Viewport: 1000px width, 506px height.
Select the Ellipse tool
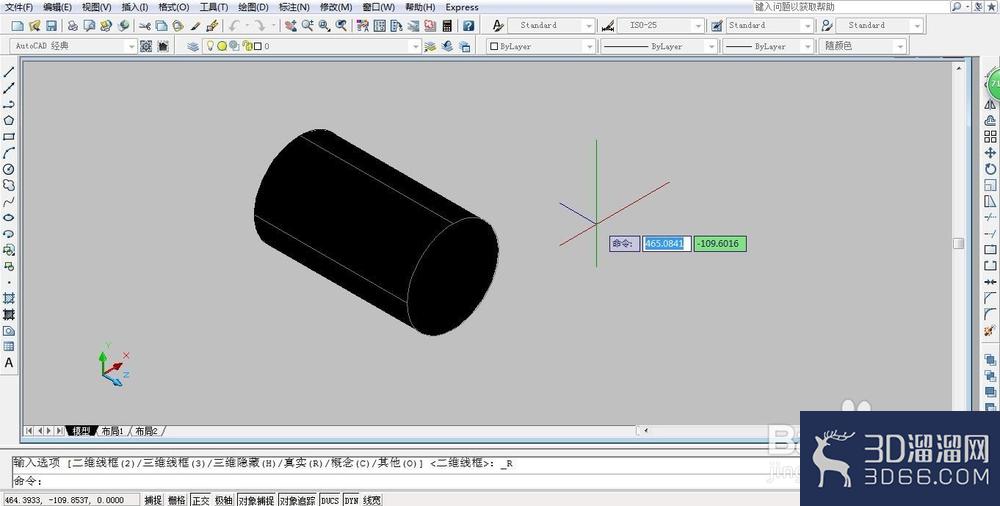pyautogui.click(x=9, y=218)
